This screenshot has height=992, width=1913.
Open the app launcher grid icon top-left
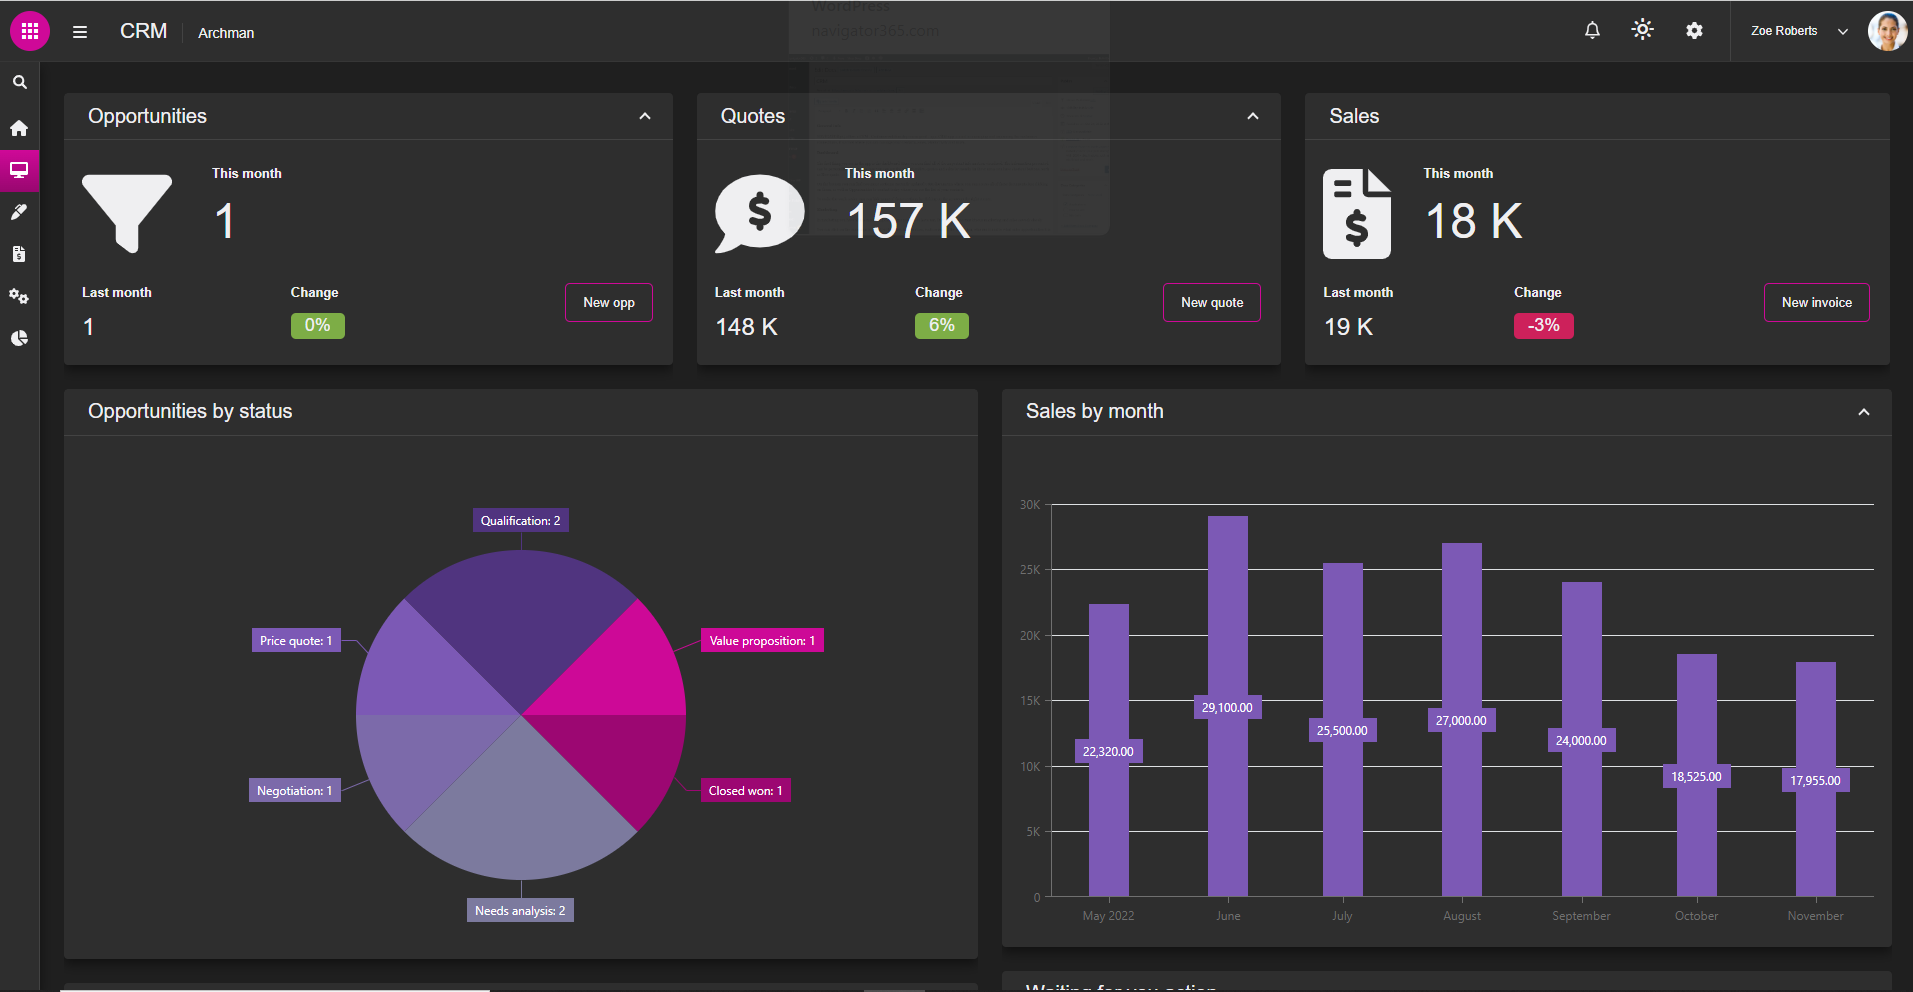tap(29, 30)
